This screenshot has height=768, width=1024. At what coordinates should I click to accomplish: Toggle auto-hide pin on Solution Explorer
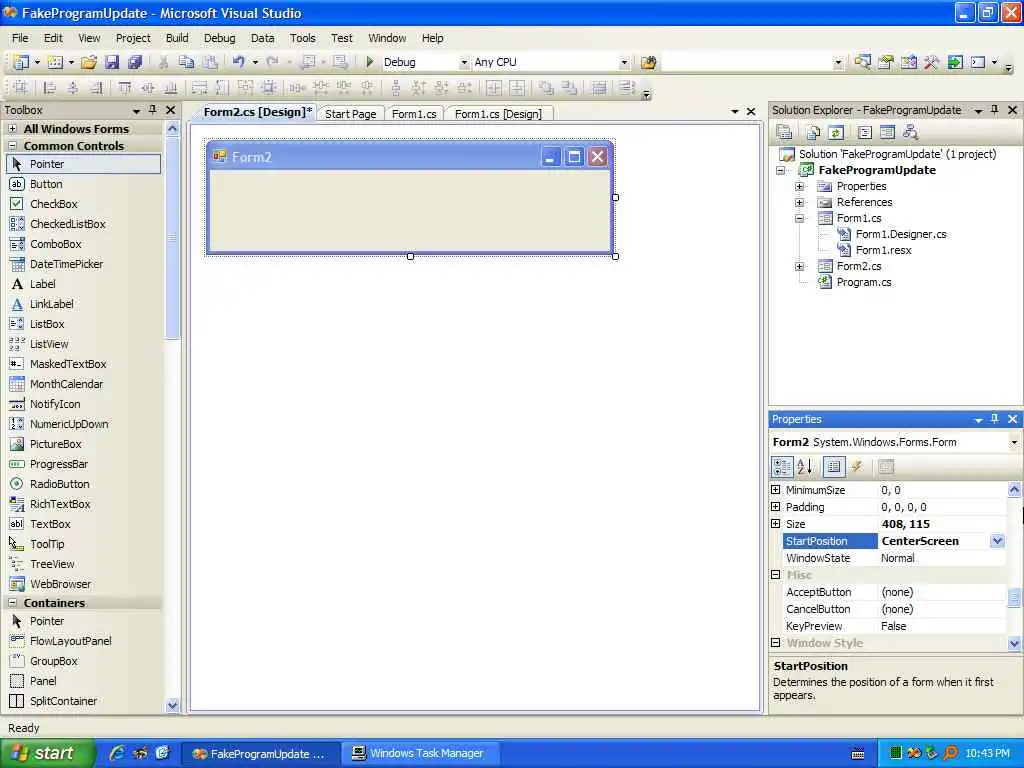(x=995, y=110)
